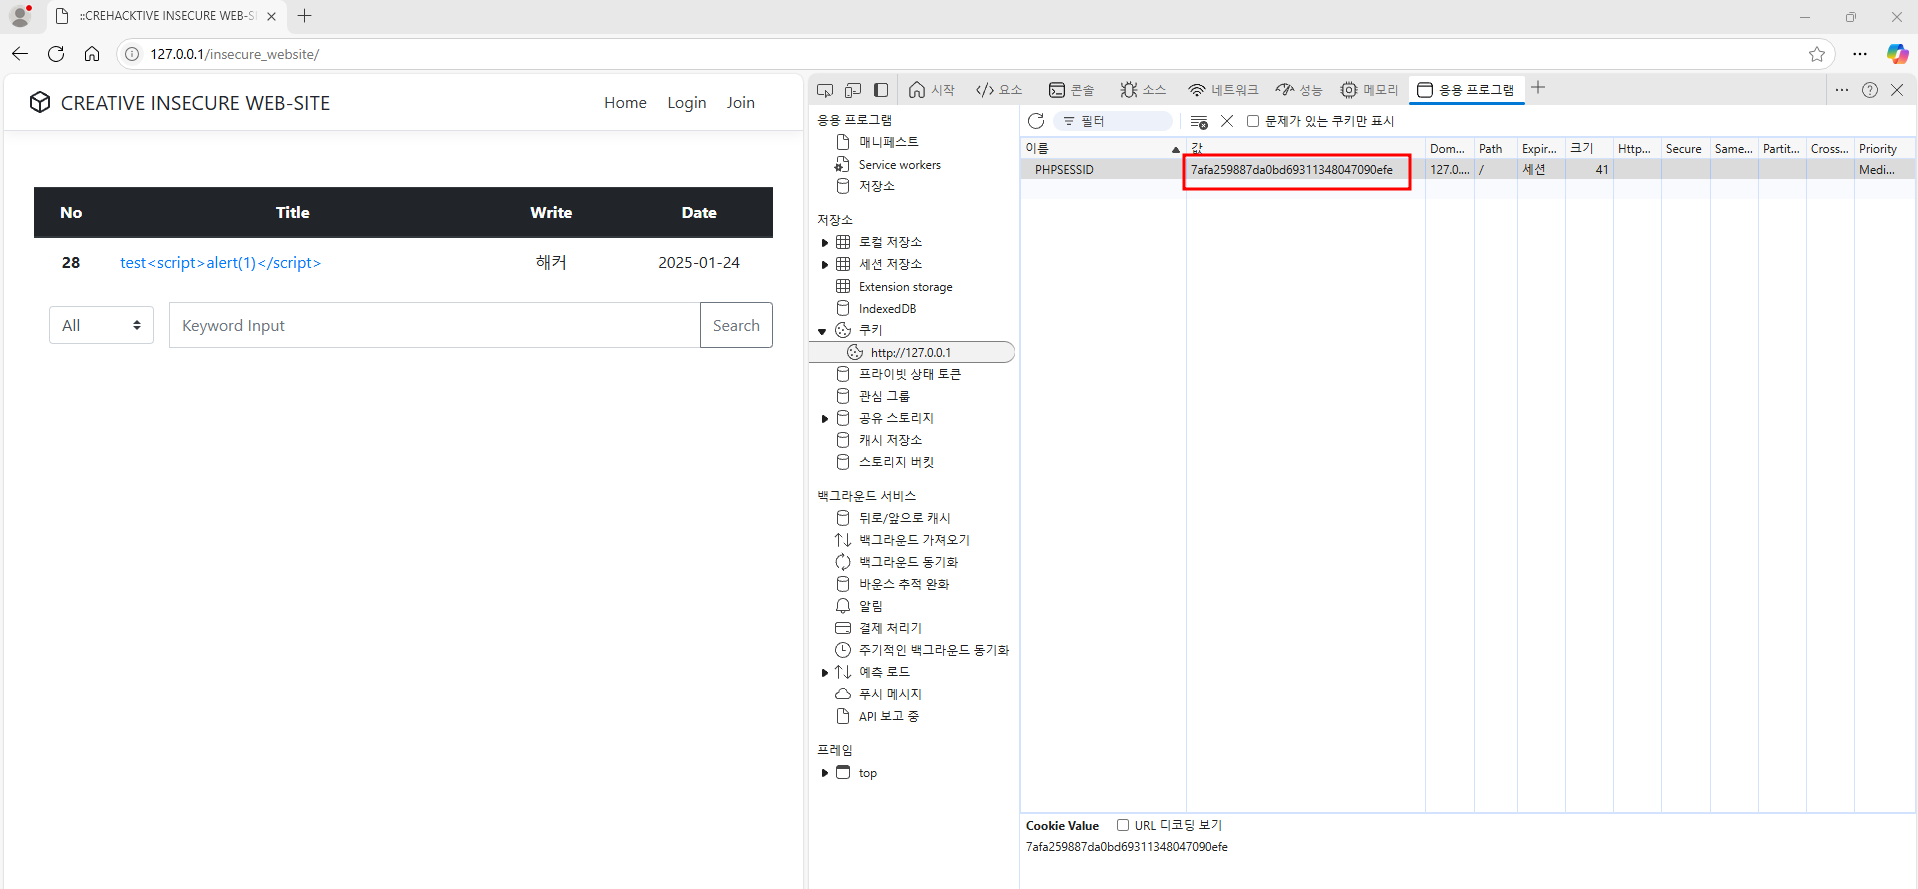
Task: Open 프라이빗 상태 토큰 item
Action: (x=909, y=374)
